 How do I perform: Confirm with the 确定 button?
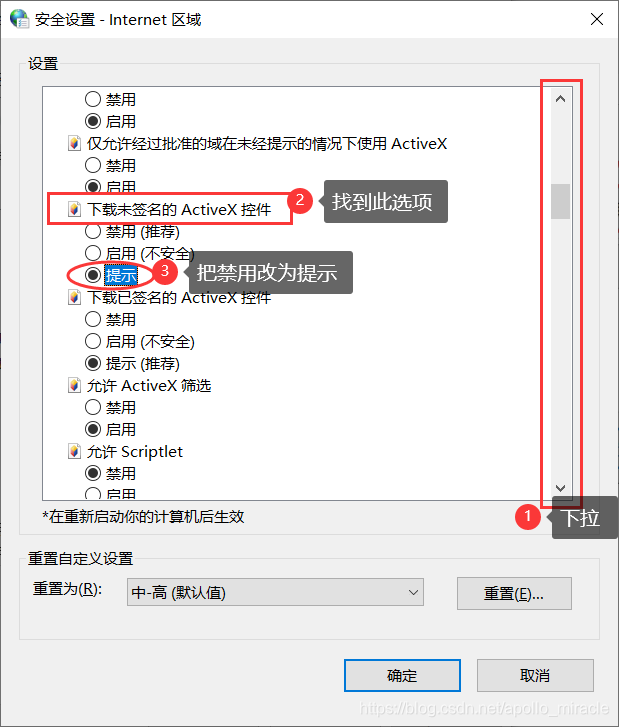402,676
